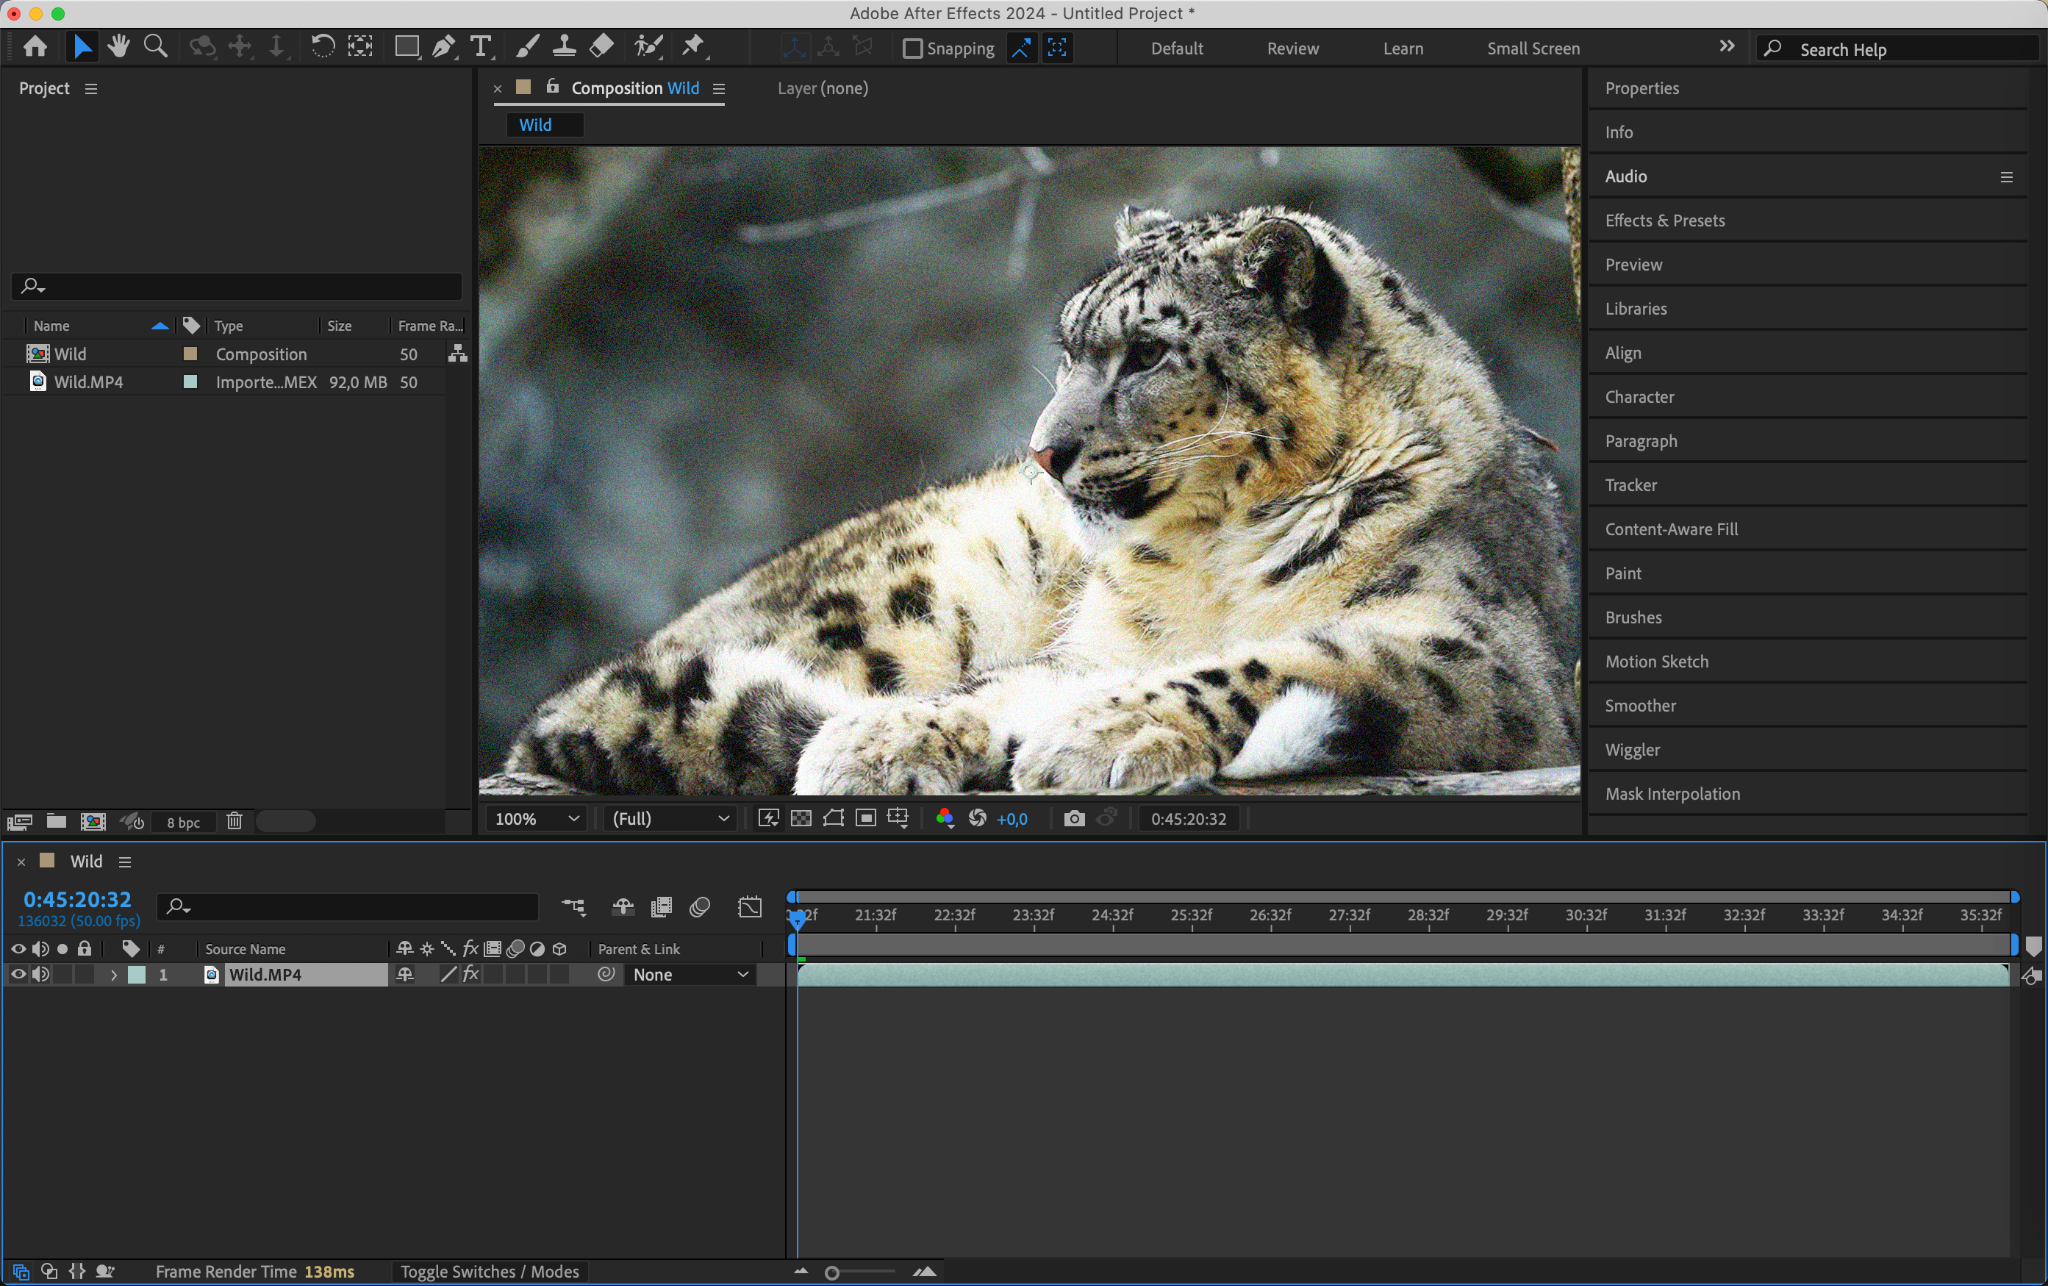Select the Rotation tool
The image size is (2048, 1286).
pos(322,46)
